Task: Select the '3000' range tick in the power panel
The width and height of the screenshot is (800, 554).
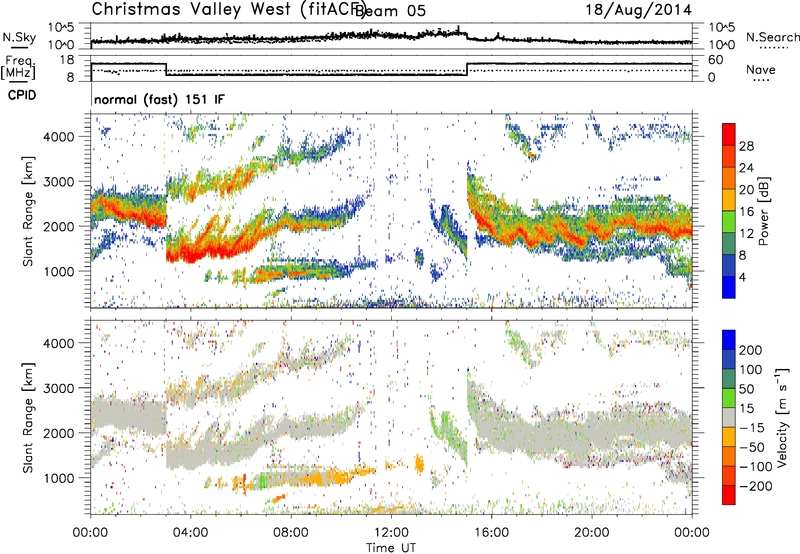Action: tap(59, 182)
